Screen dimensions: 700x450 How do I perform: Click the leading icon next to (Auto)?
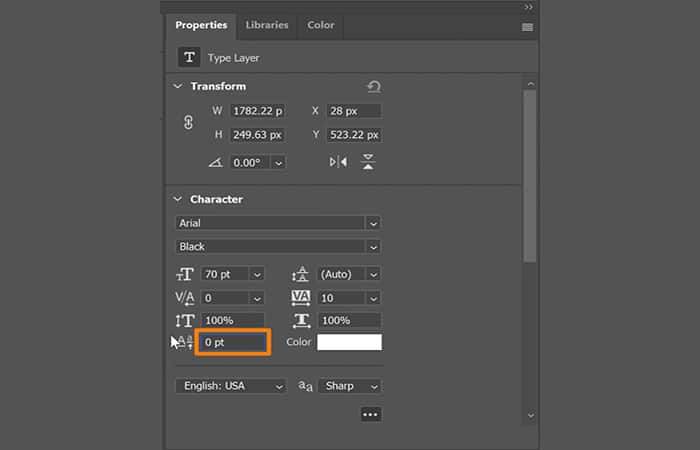coord(301,274)
